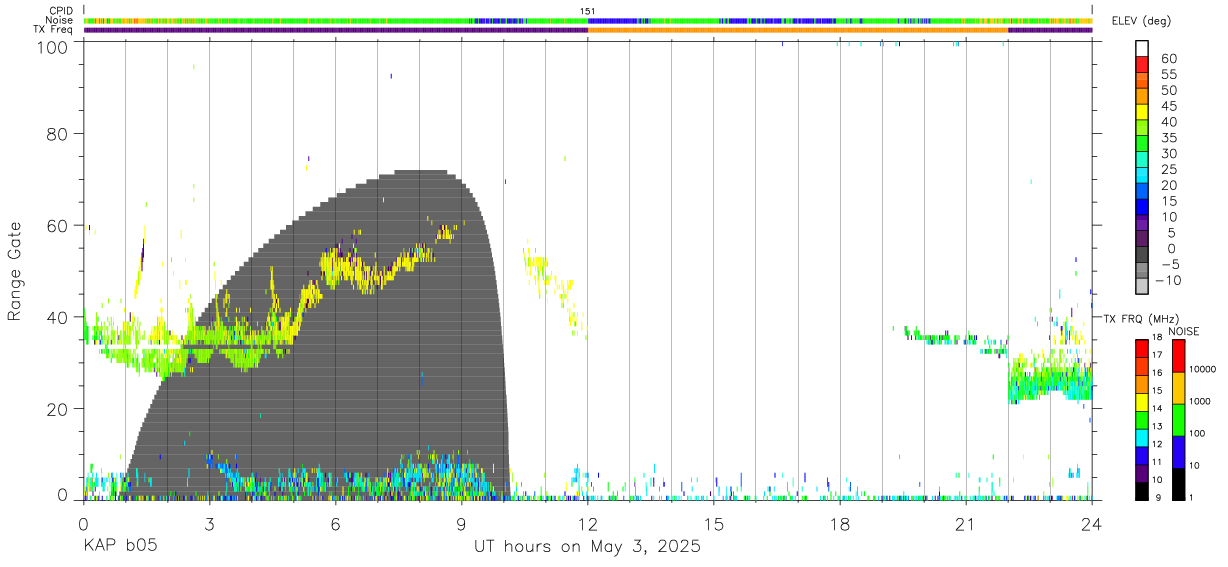The image size is (1228, 567).
Task: Click the CPID label above the plot
Action: point(61,11)
